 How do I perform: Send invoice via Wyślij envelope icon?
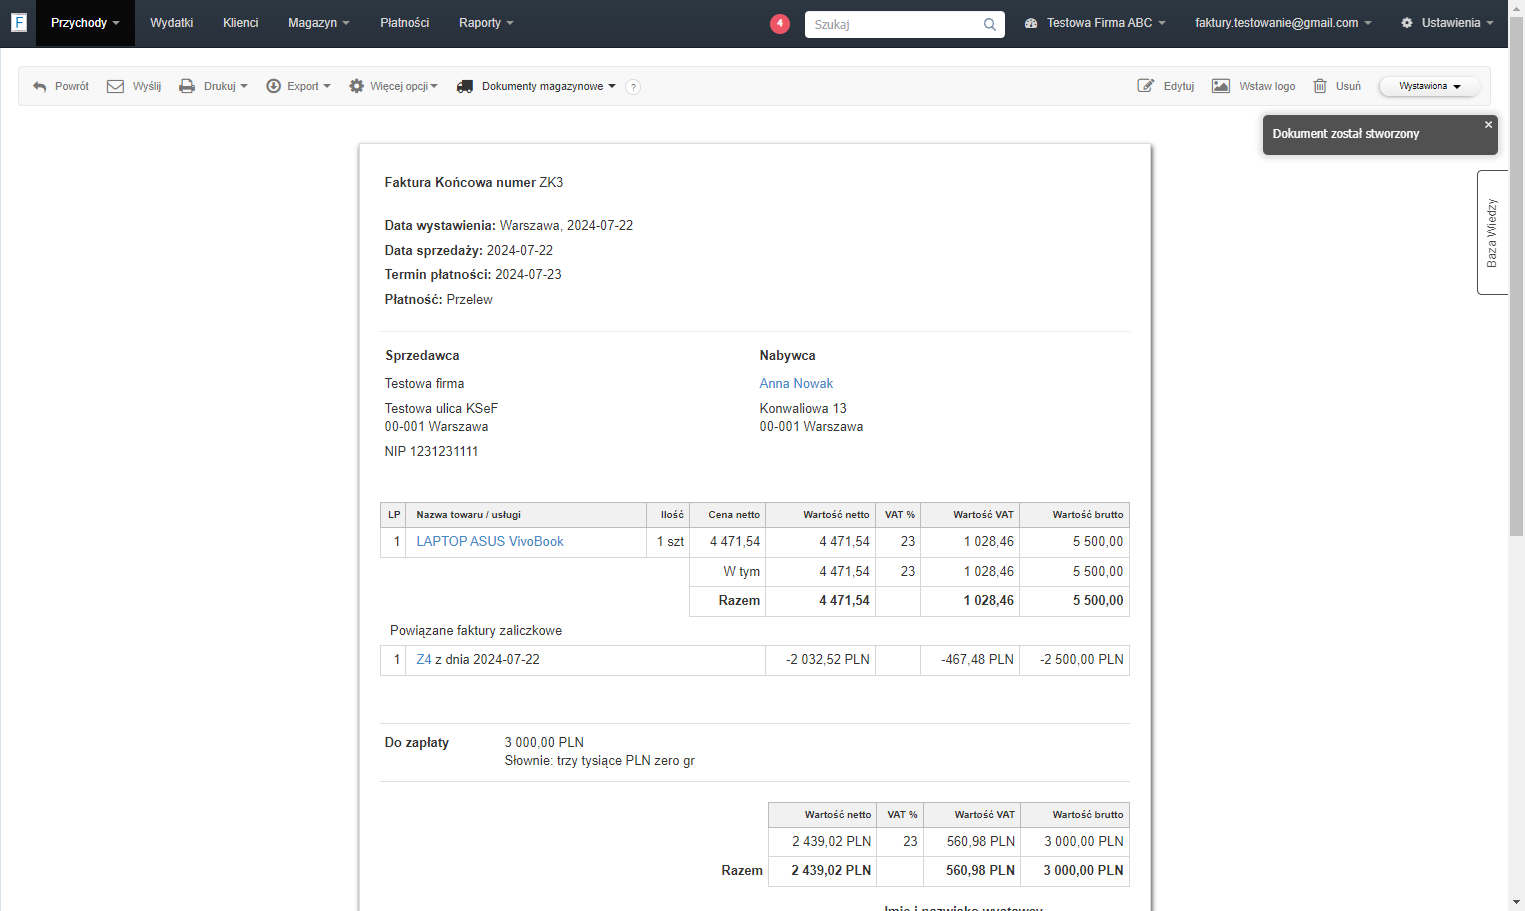[x=116, y=86]
